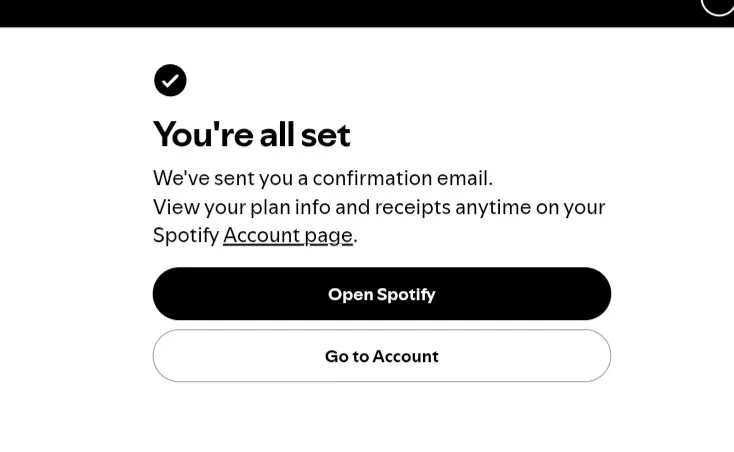Follow the underlined Account page link

(x=287, y=235)
